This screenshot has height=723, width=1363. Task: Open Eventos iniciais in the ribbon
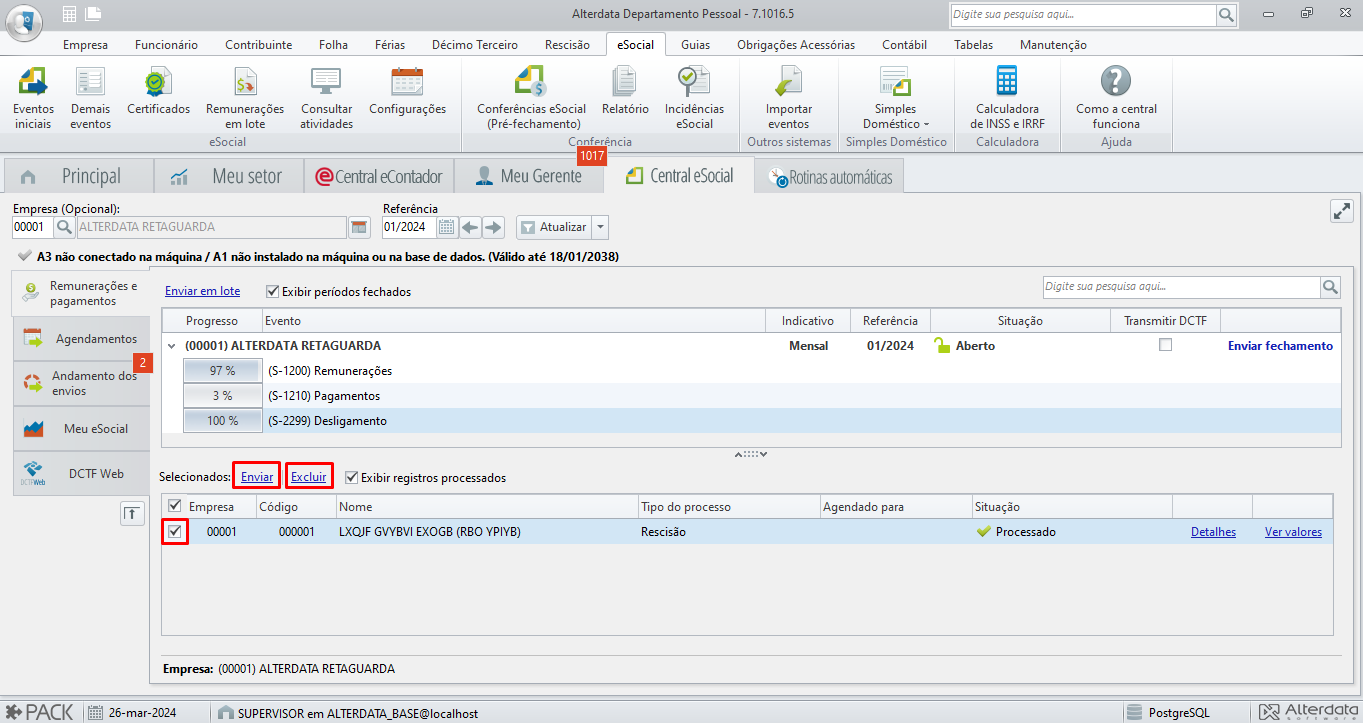(x=34, y=97)
